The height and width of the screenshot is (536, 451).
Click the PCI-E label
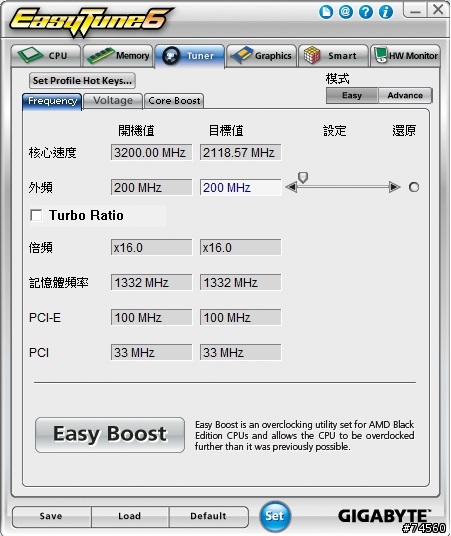[x=45, y=318]
